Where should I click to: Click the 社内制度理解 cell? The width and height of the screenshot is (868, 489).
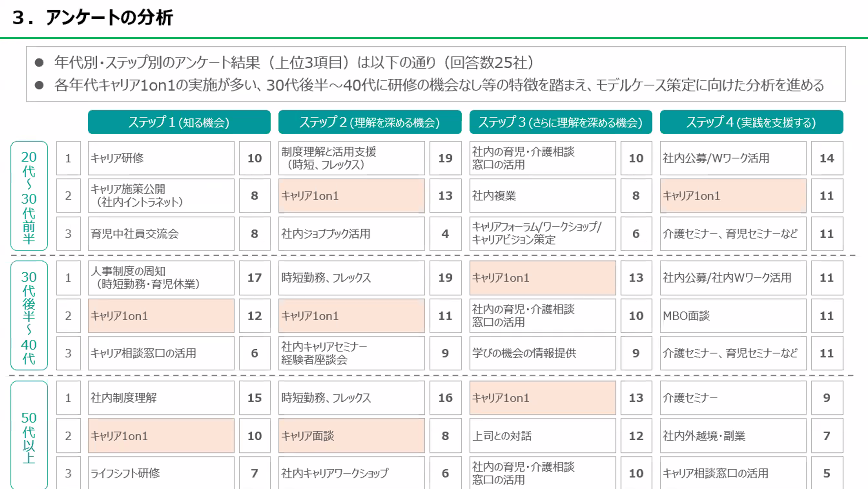161,398
